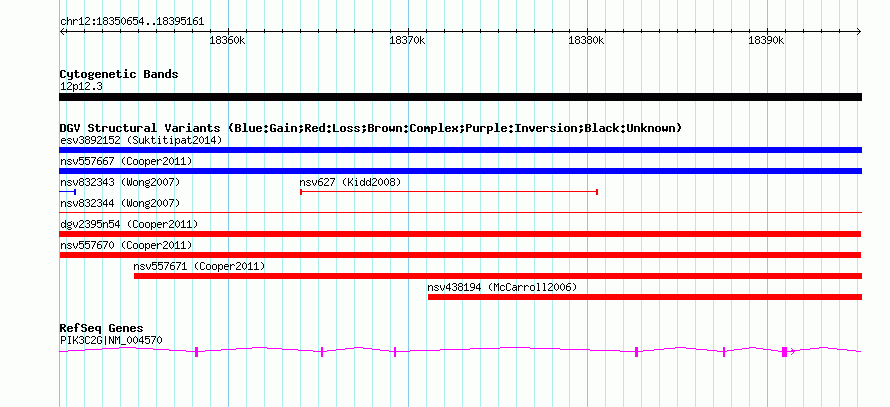The image size is (890, 407).
Task: Select the Cytogenetic Bands track title
Action: 119,74
